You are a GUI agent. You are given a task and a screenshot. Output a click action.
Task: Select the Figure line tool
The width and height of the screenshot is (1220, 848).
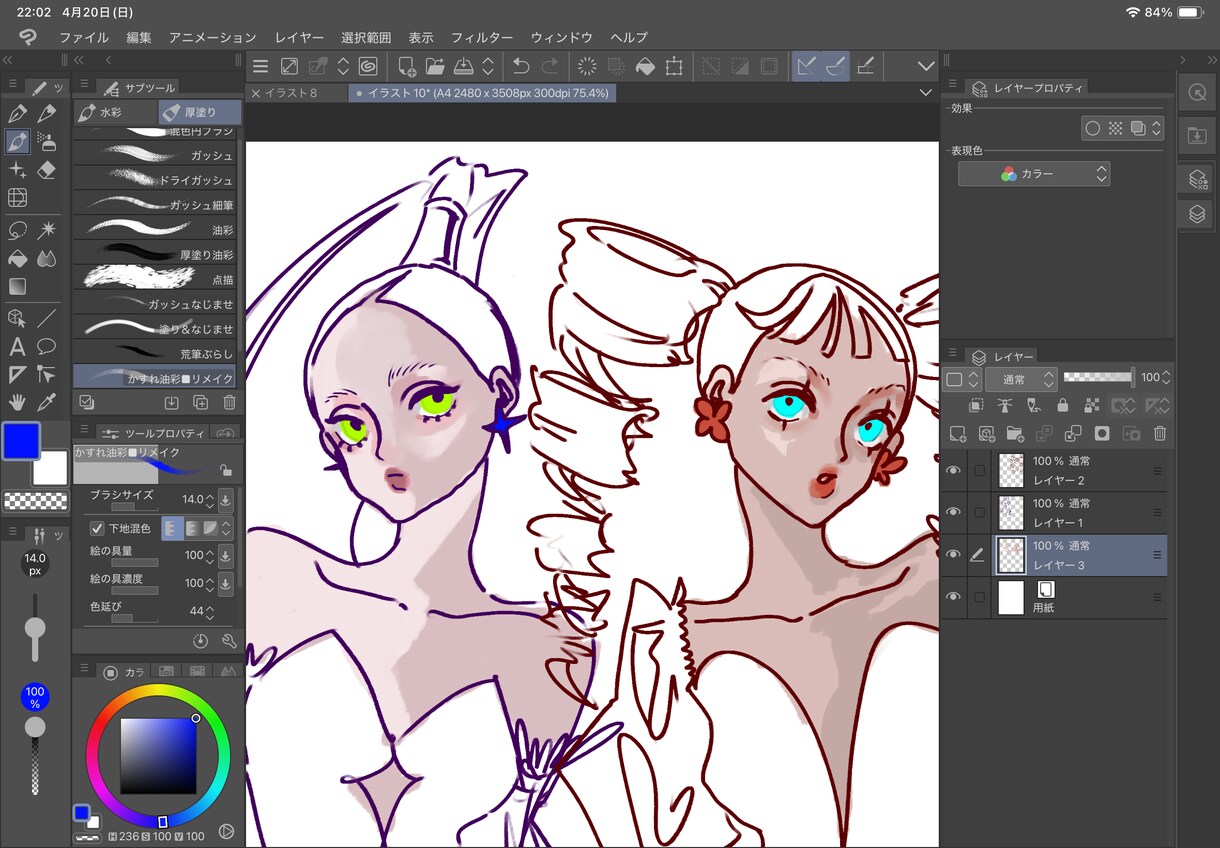[46, 319]
